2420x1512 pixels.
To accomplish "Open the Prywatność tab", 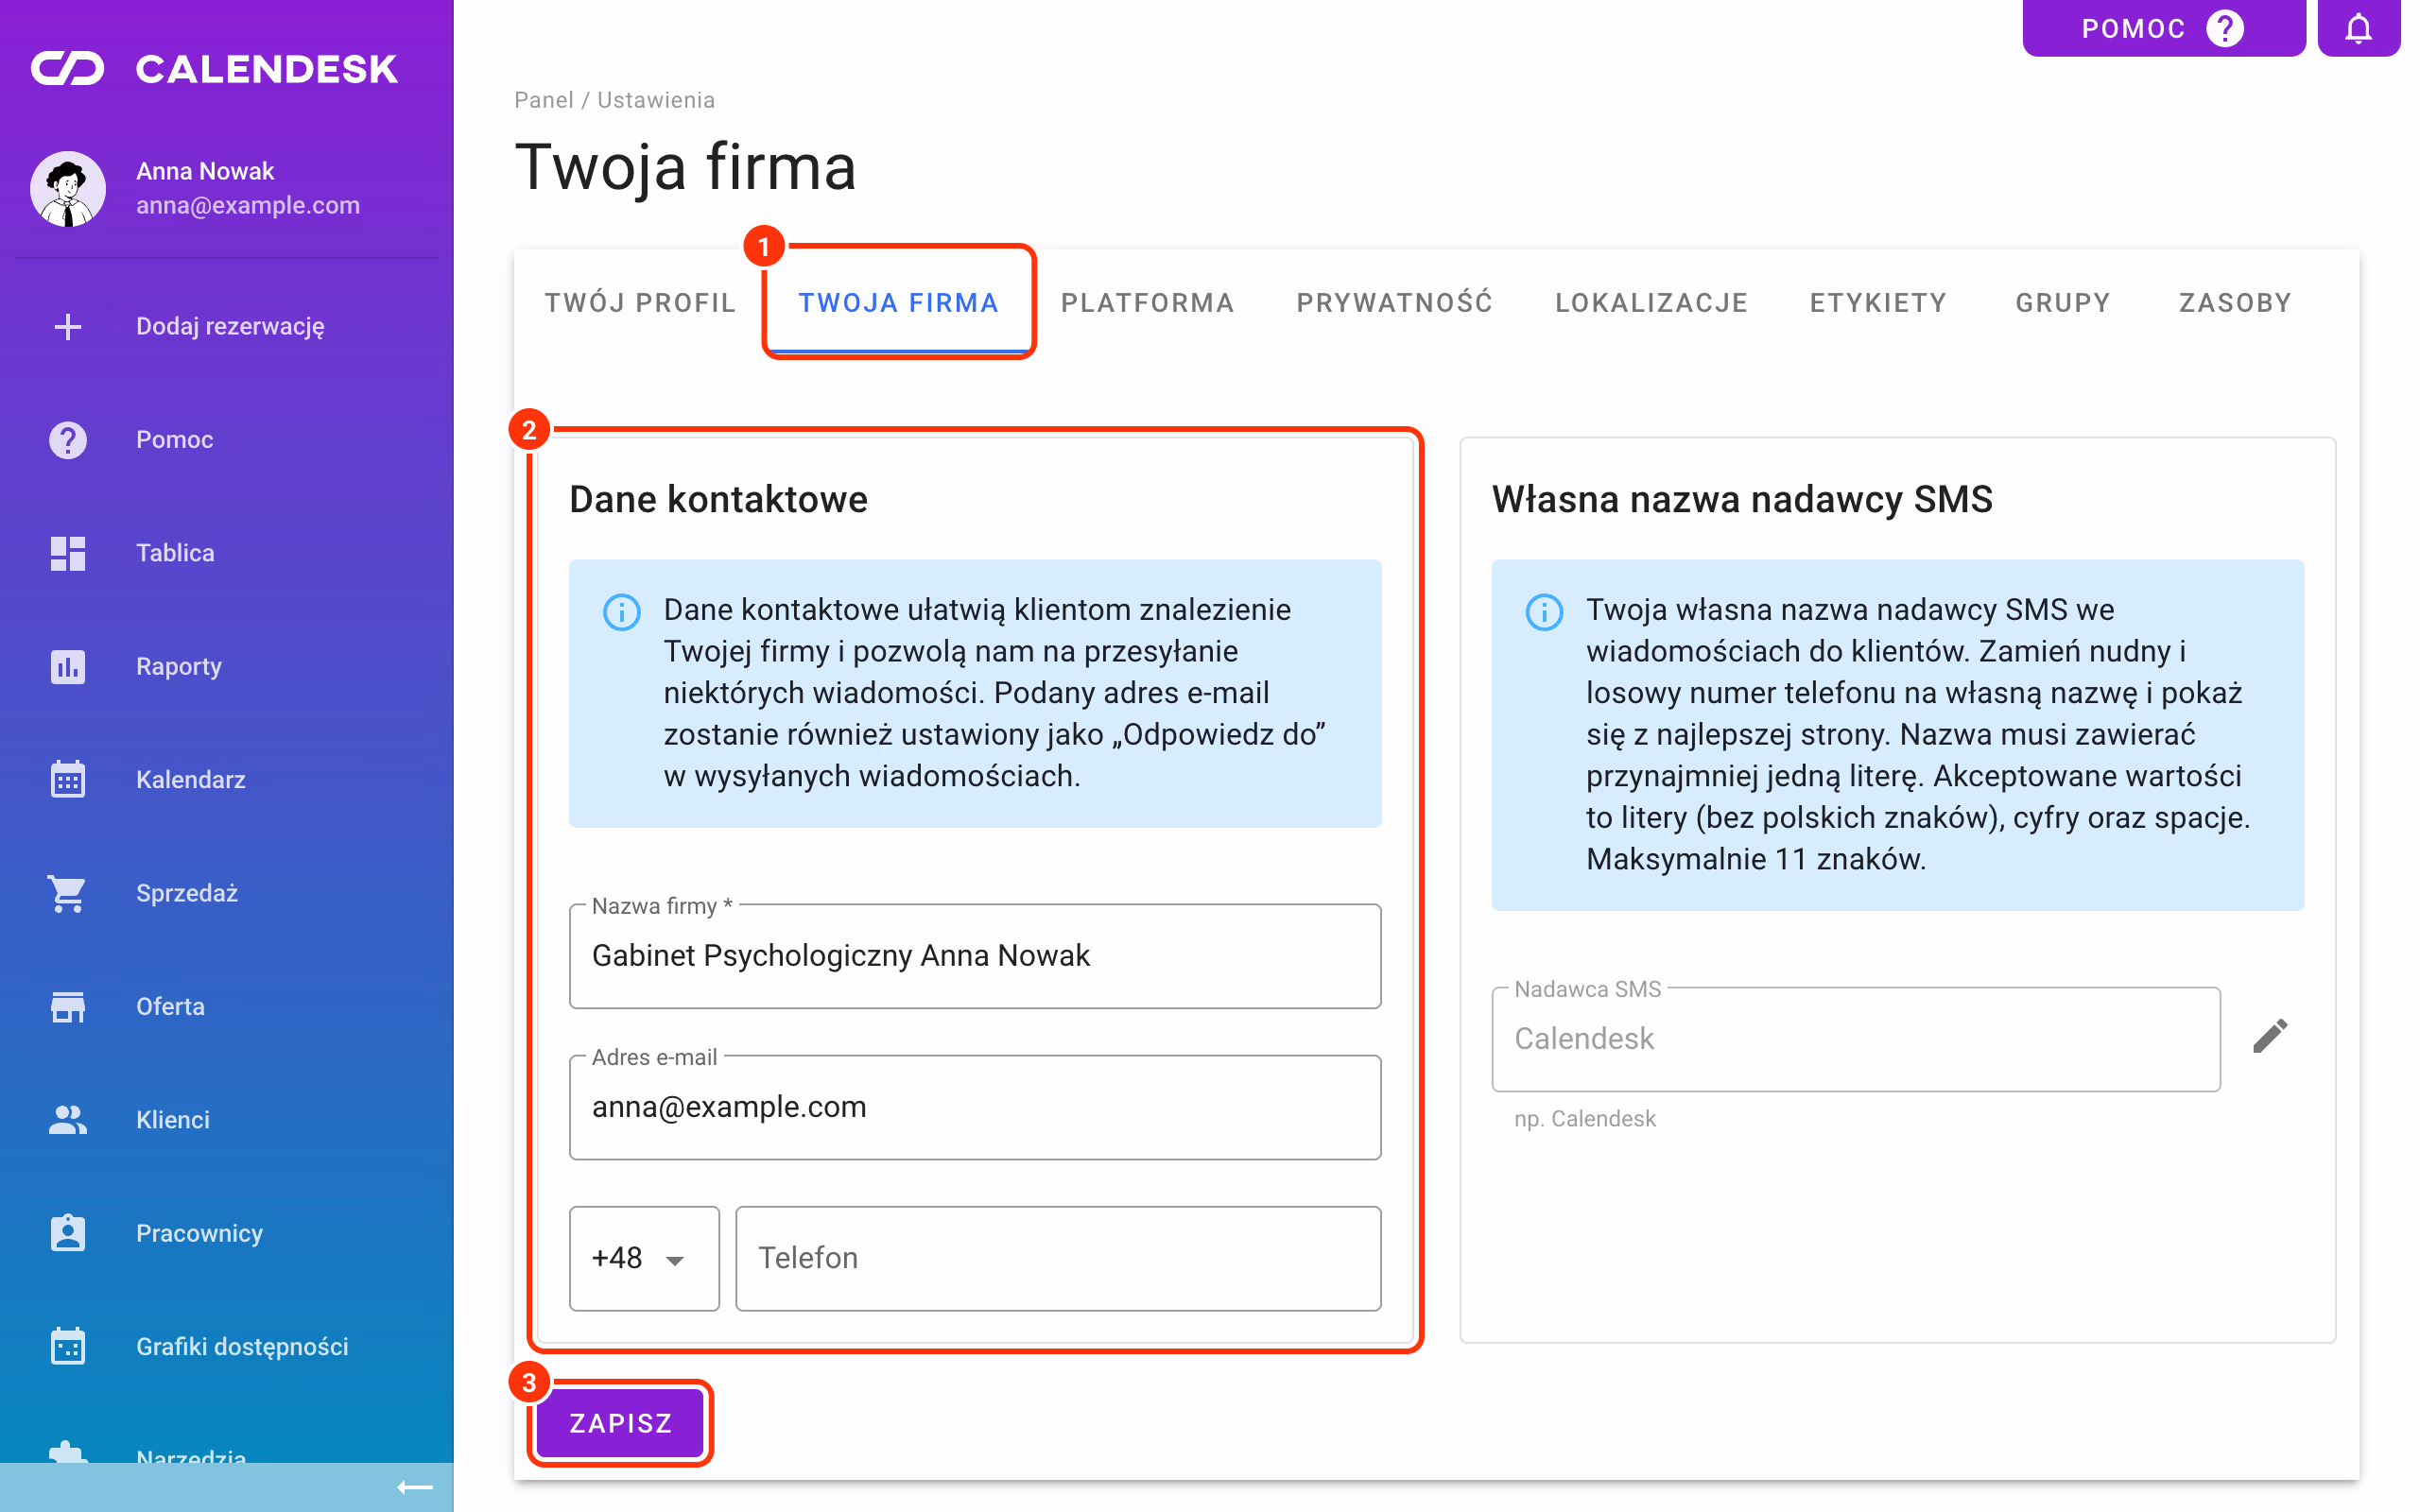I will pyautogui.click(x=1394, y=303).
